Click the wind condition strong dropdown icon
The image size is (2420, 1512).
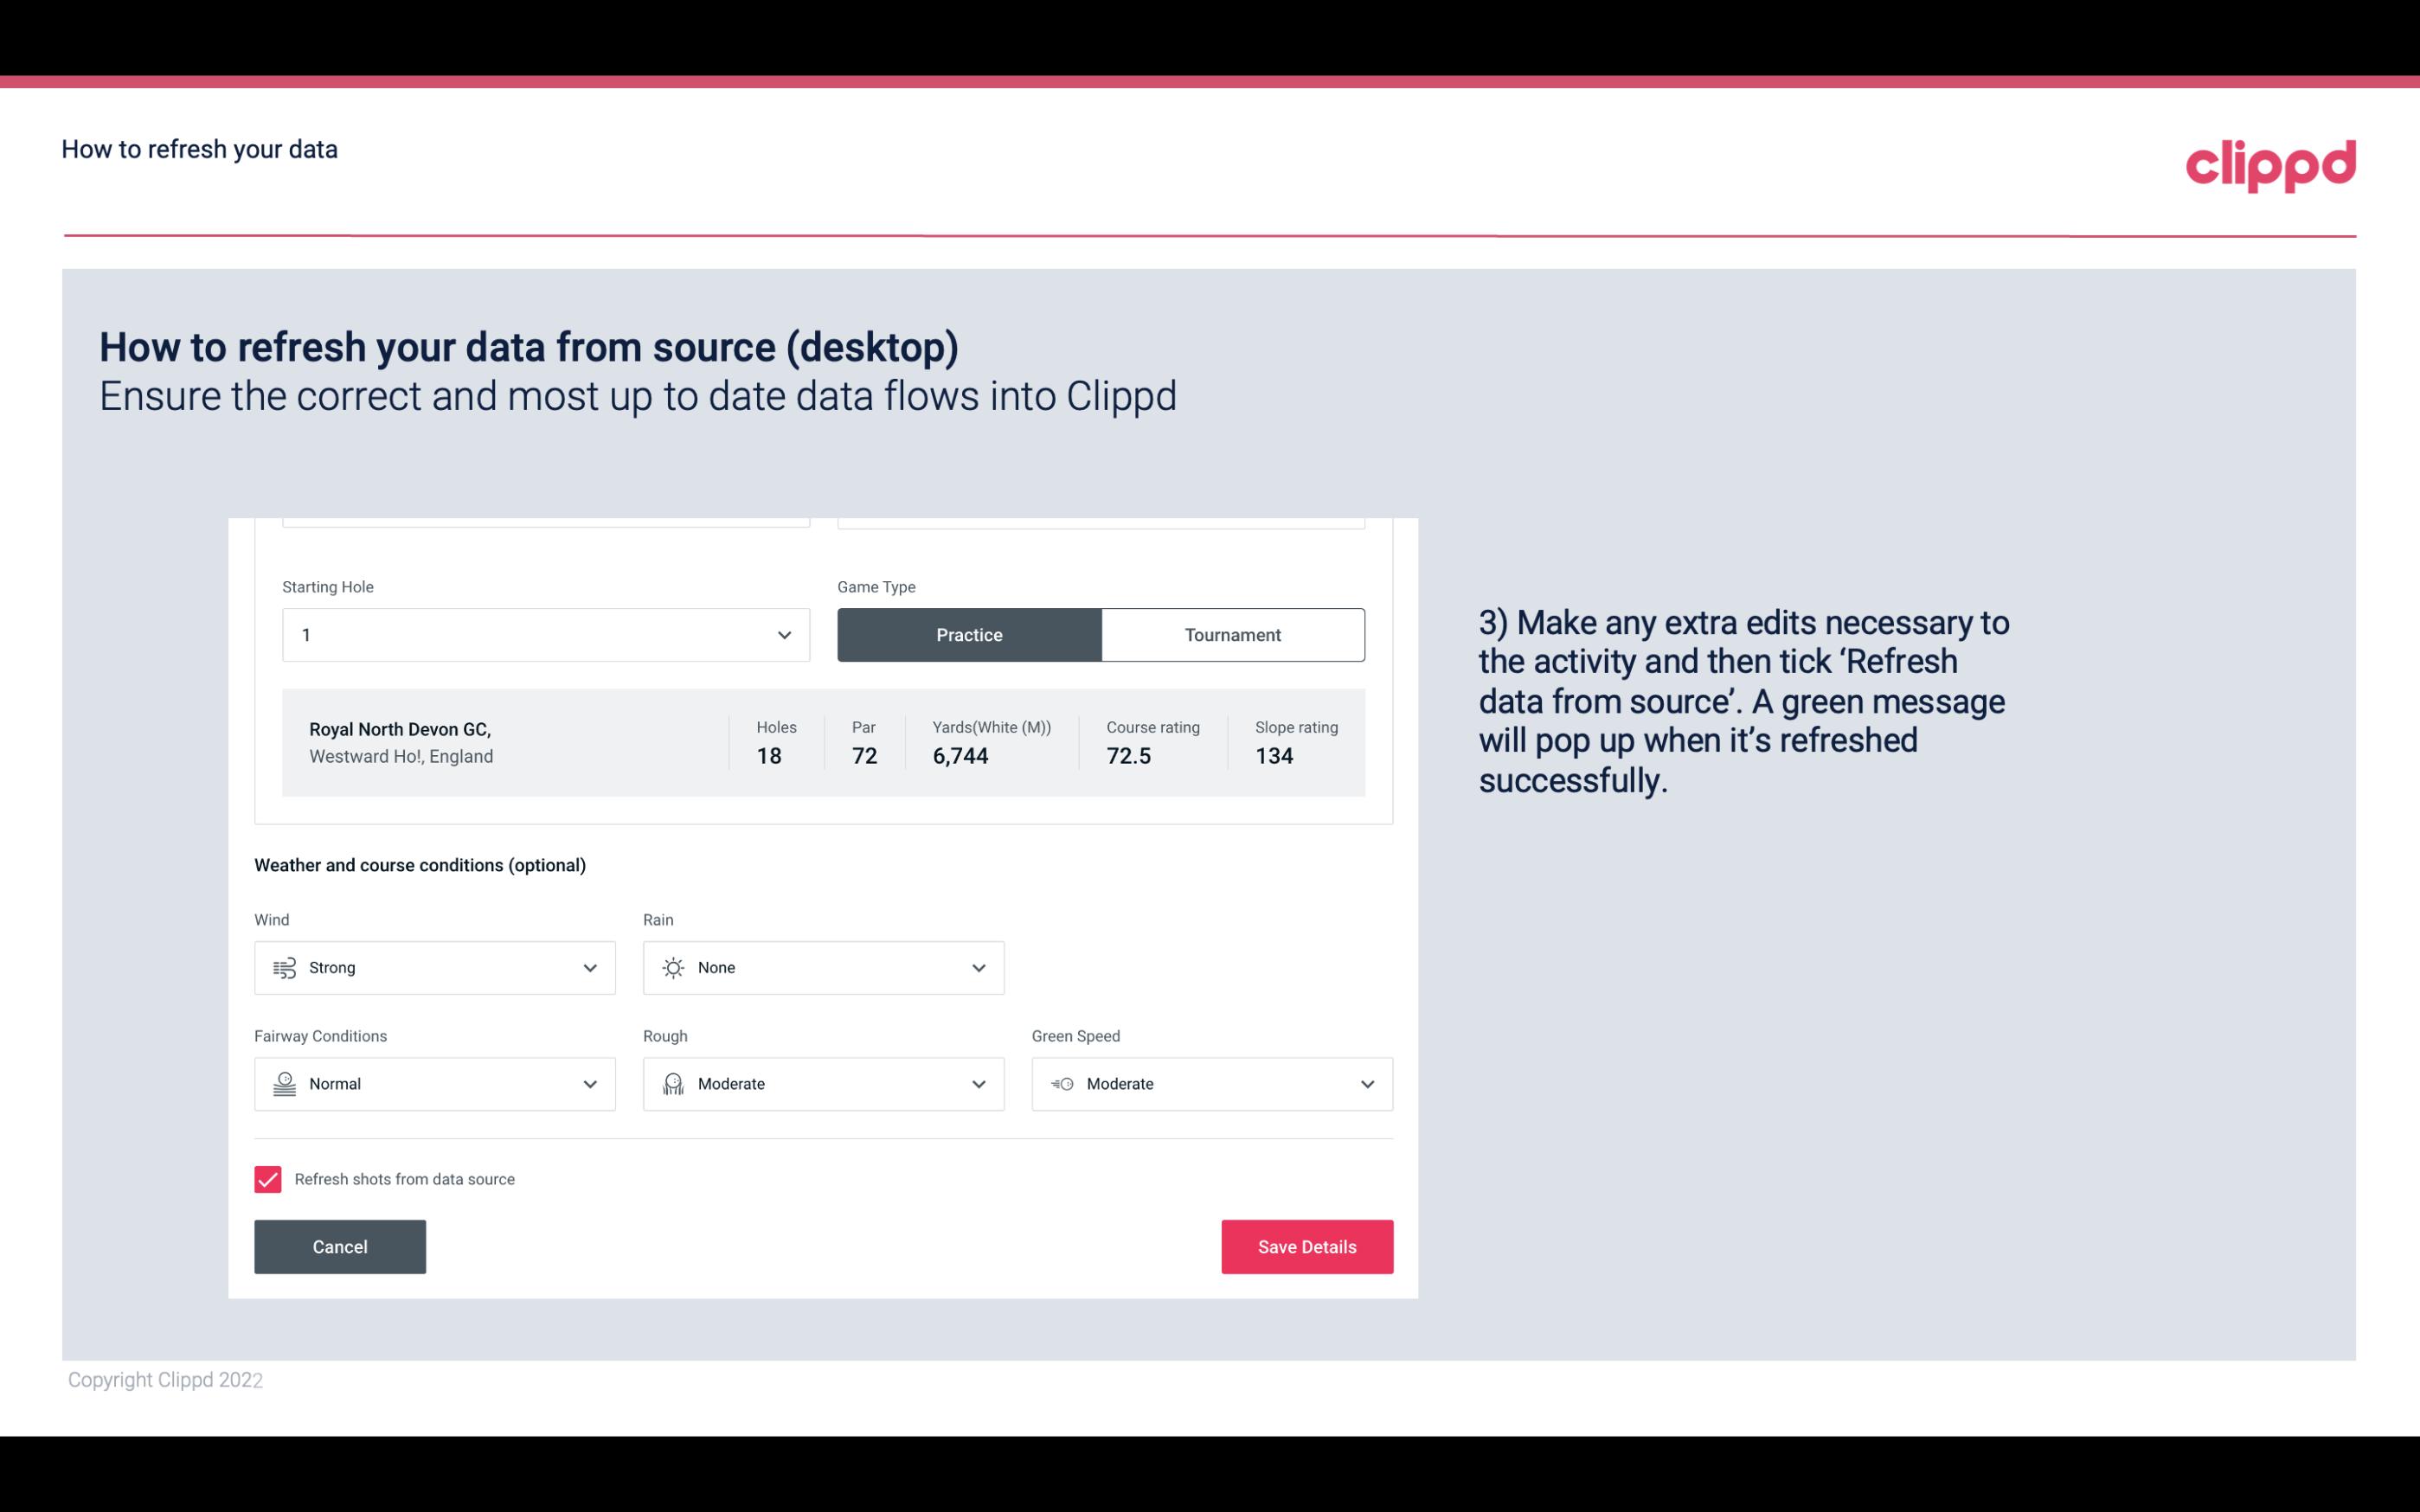coord(589,967)
